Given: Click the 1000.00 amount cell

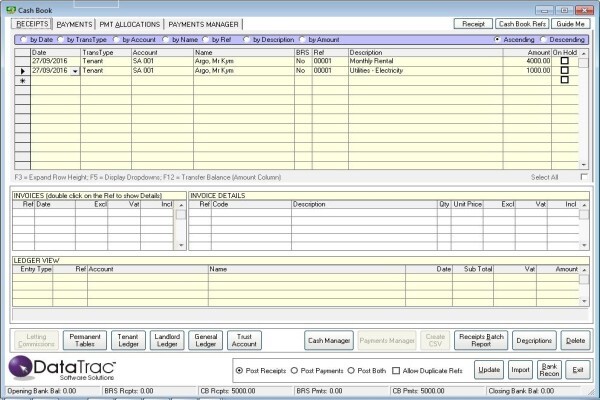Looking at the screenshot, I should coord(527,71).
